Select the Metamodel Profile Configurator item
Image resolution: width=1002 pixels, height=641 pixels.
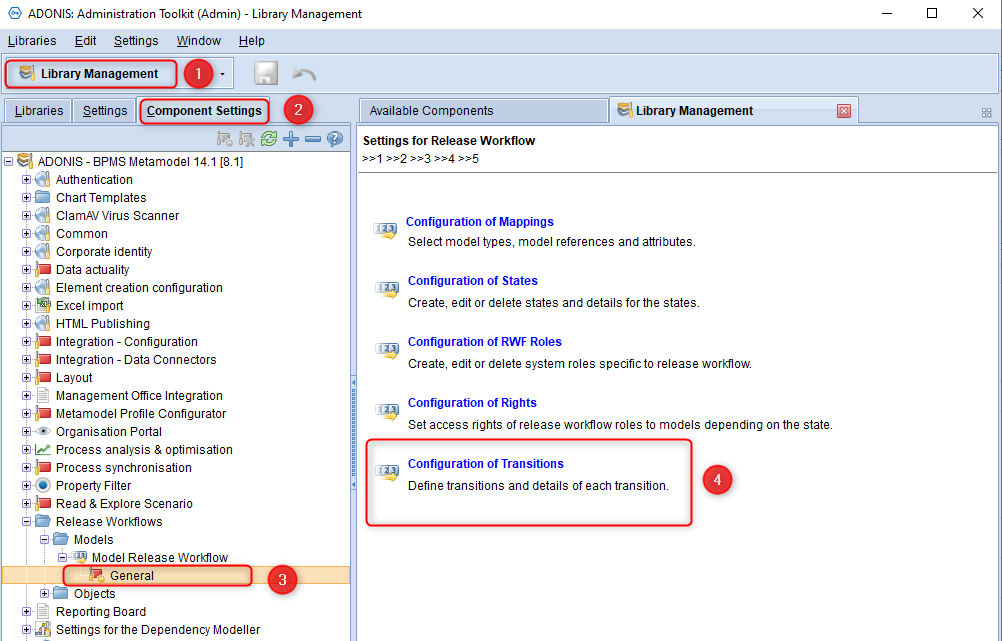(141, 413)
